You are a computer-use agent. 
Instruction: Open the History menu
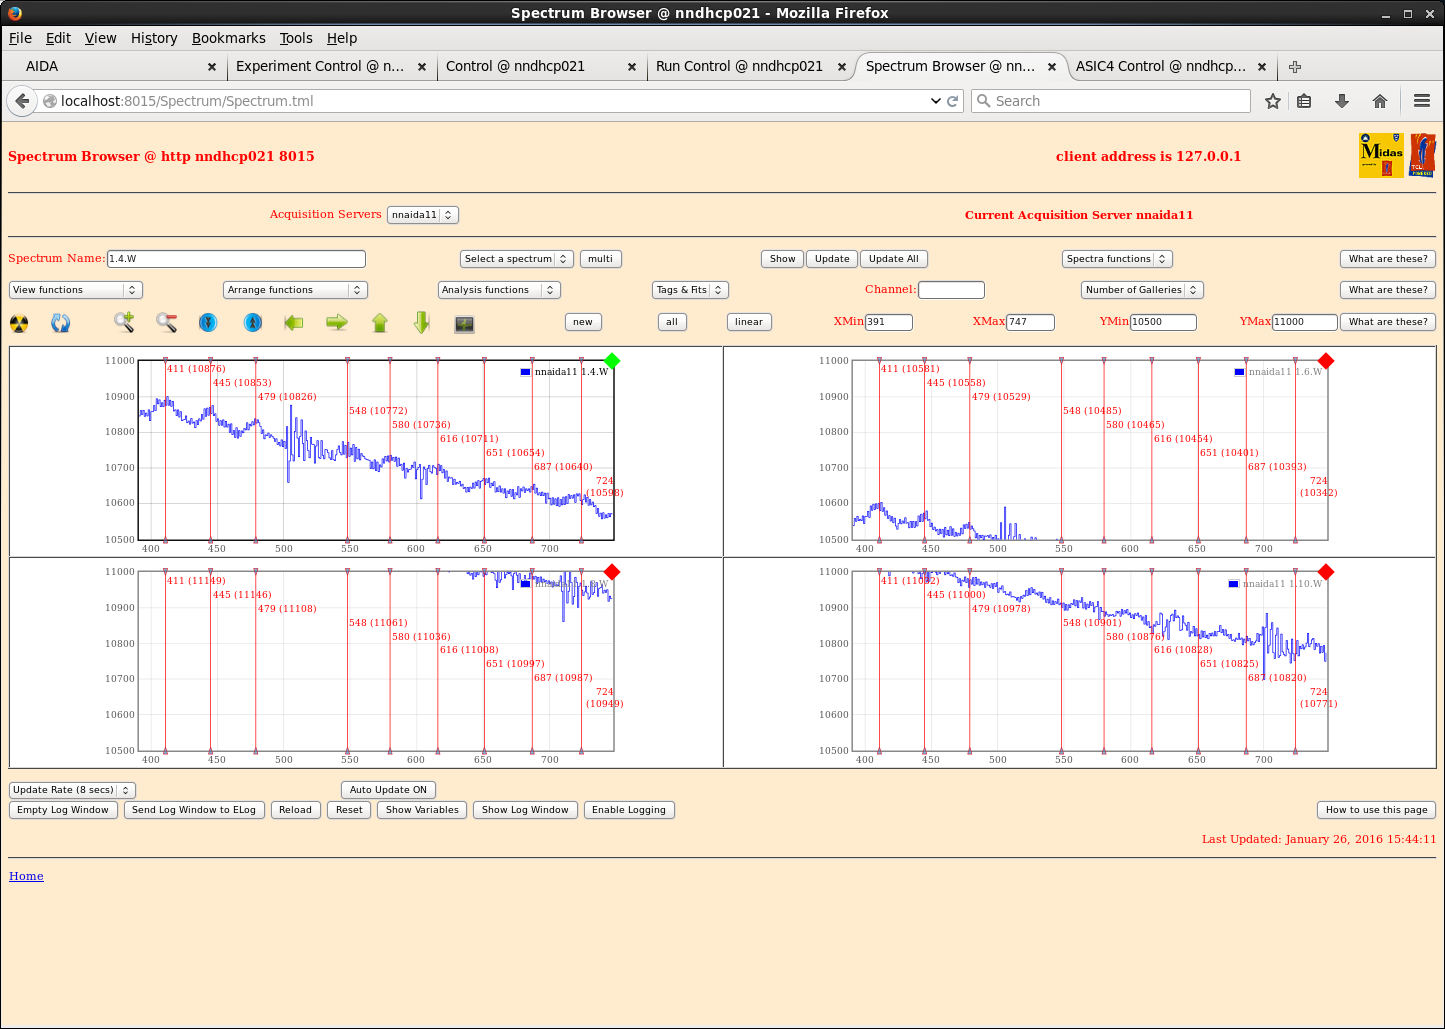coord(154,38)
